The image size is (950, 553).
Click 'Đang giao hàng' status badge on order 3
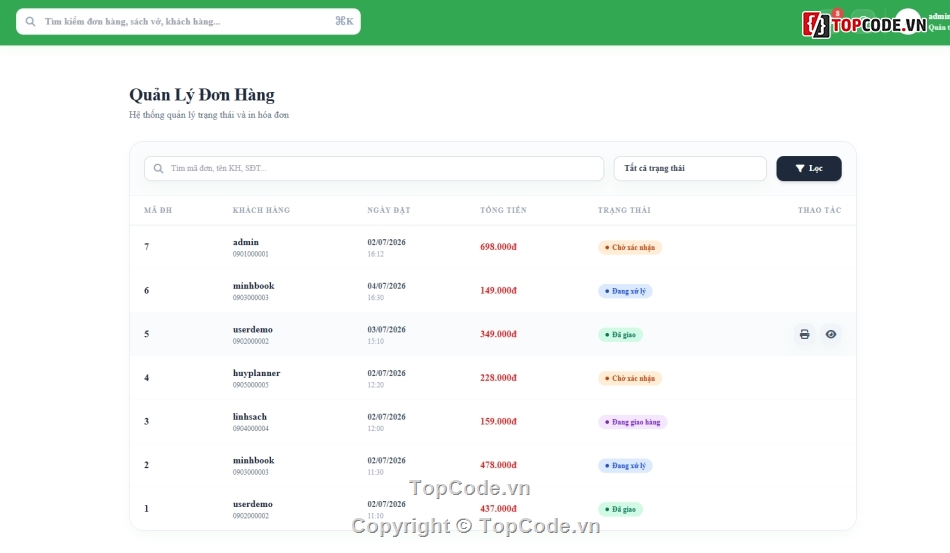(633, 422)
